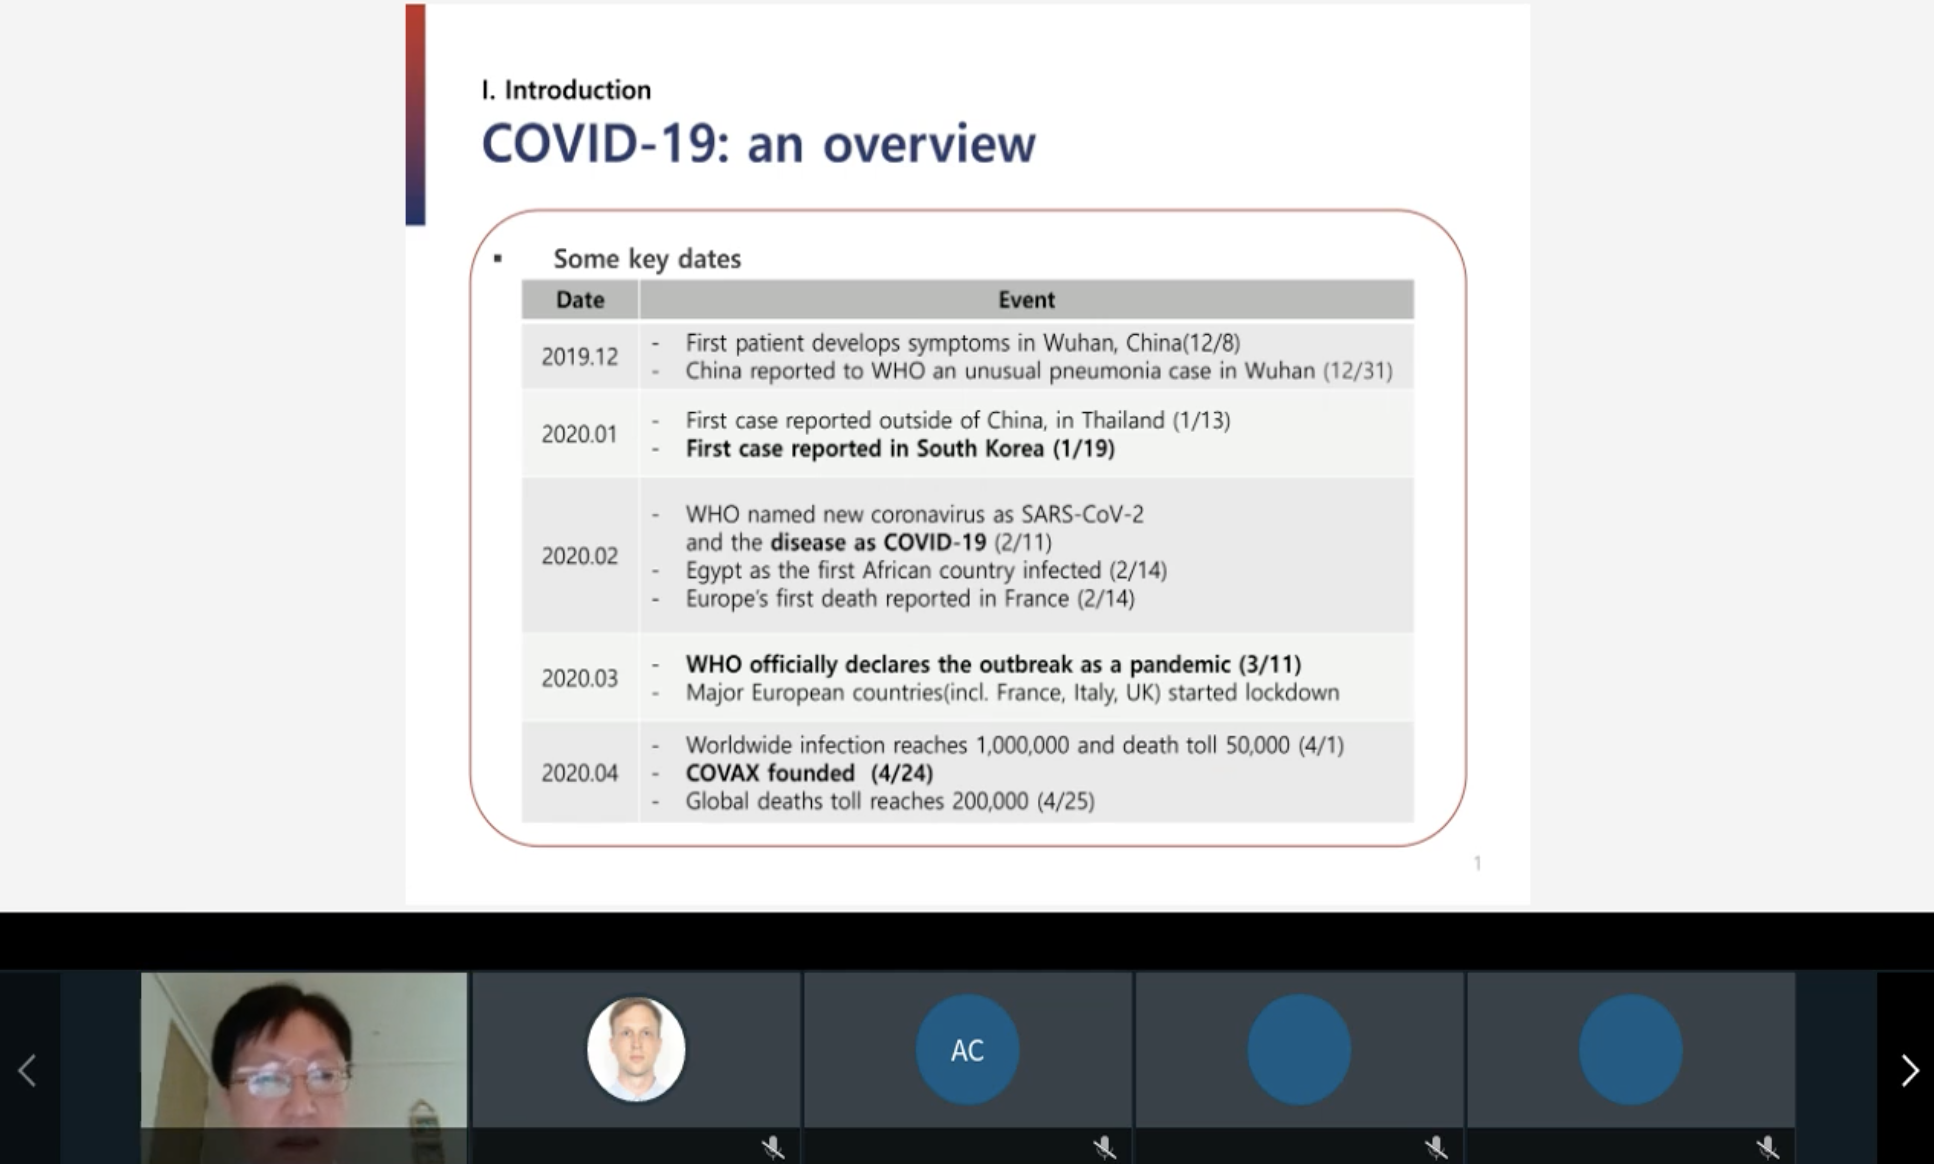Click the blank avatar right of AC
The image size is (1934, 1164).
pos(1298,1049)
